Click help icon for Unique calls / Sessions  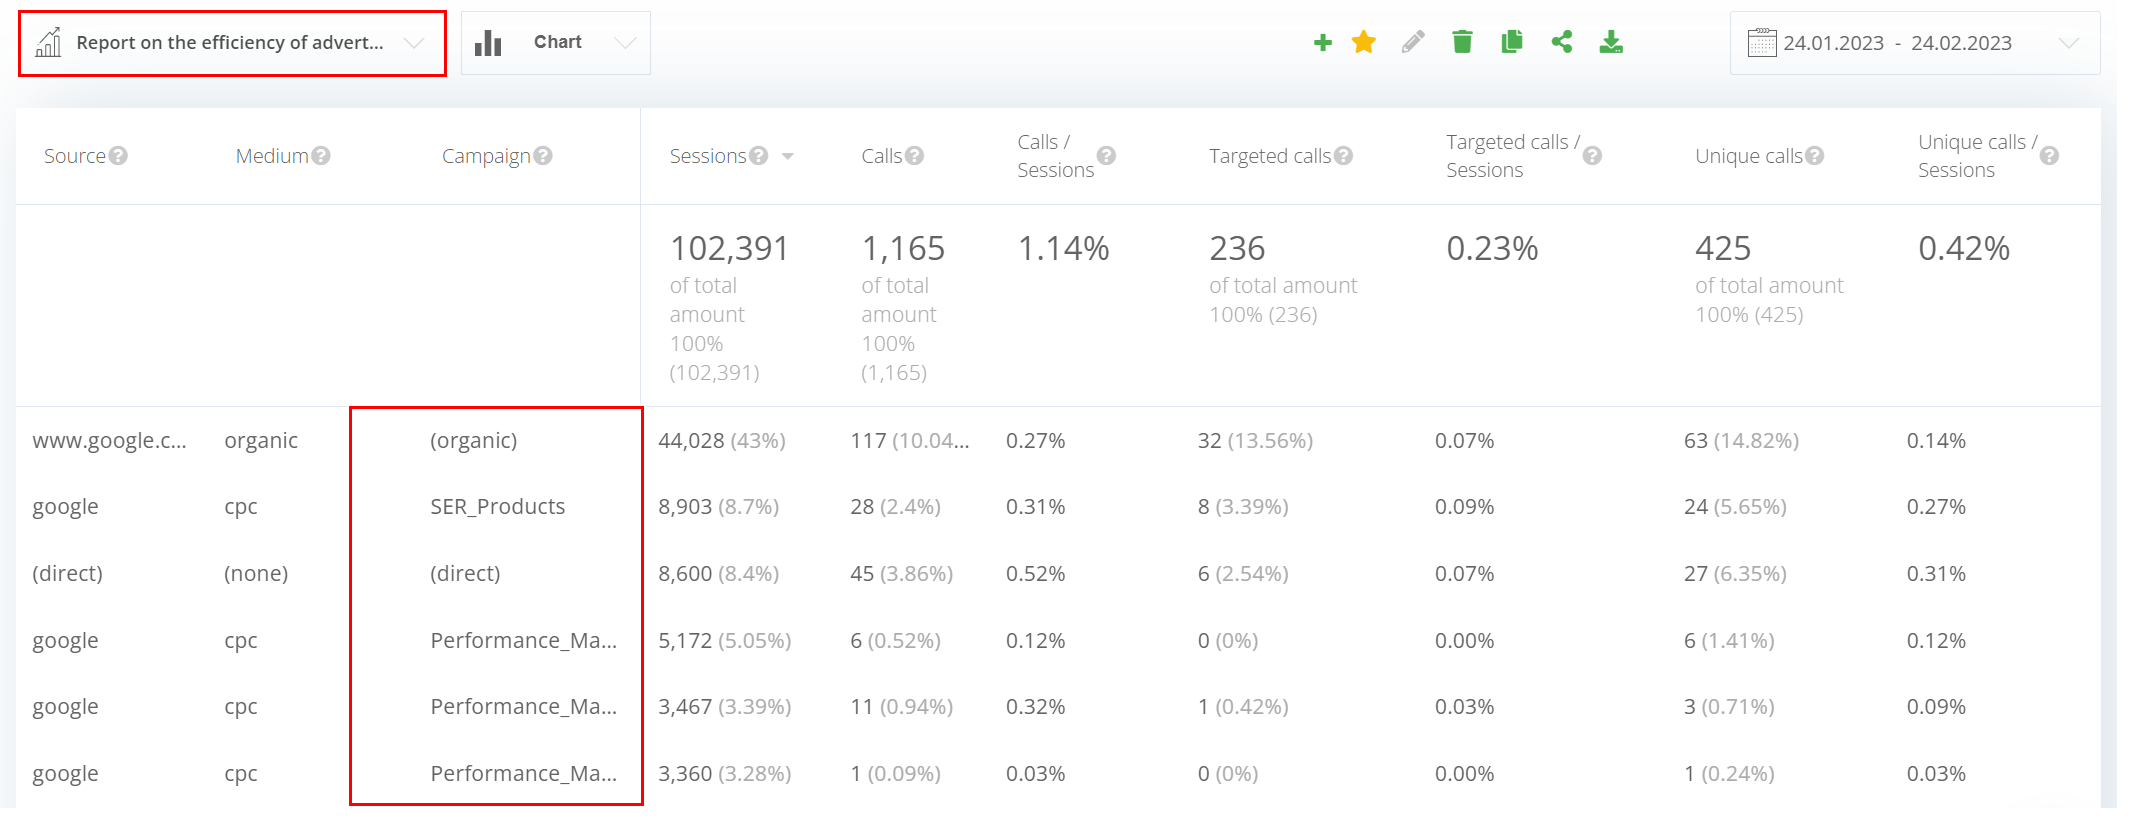pyautogui.click(x=2049, y=156)
